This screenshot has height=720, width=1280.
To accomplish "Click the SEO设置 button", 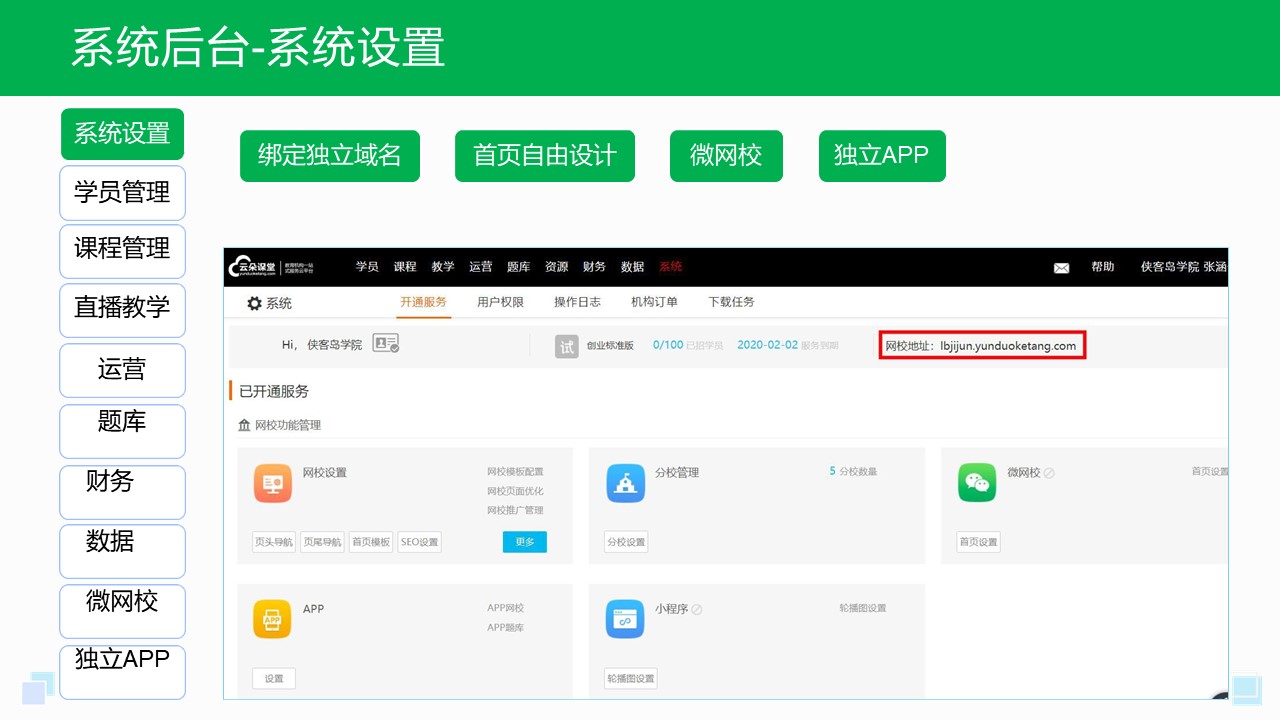I will pyautogui.click(x=420, y=542).
